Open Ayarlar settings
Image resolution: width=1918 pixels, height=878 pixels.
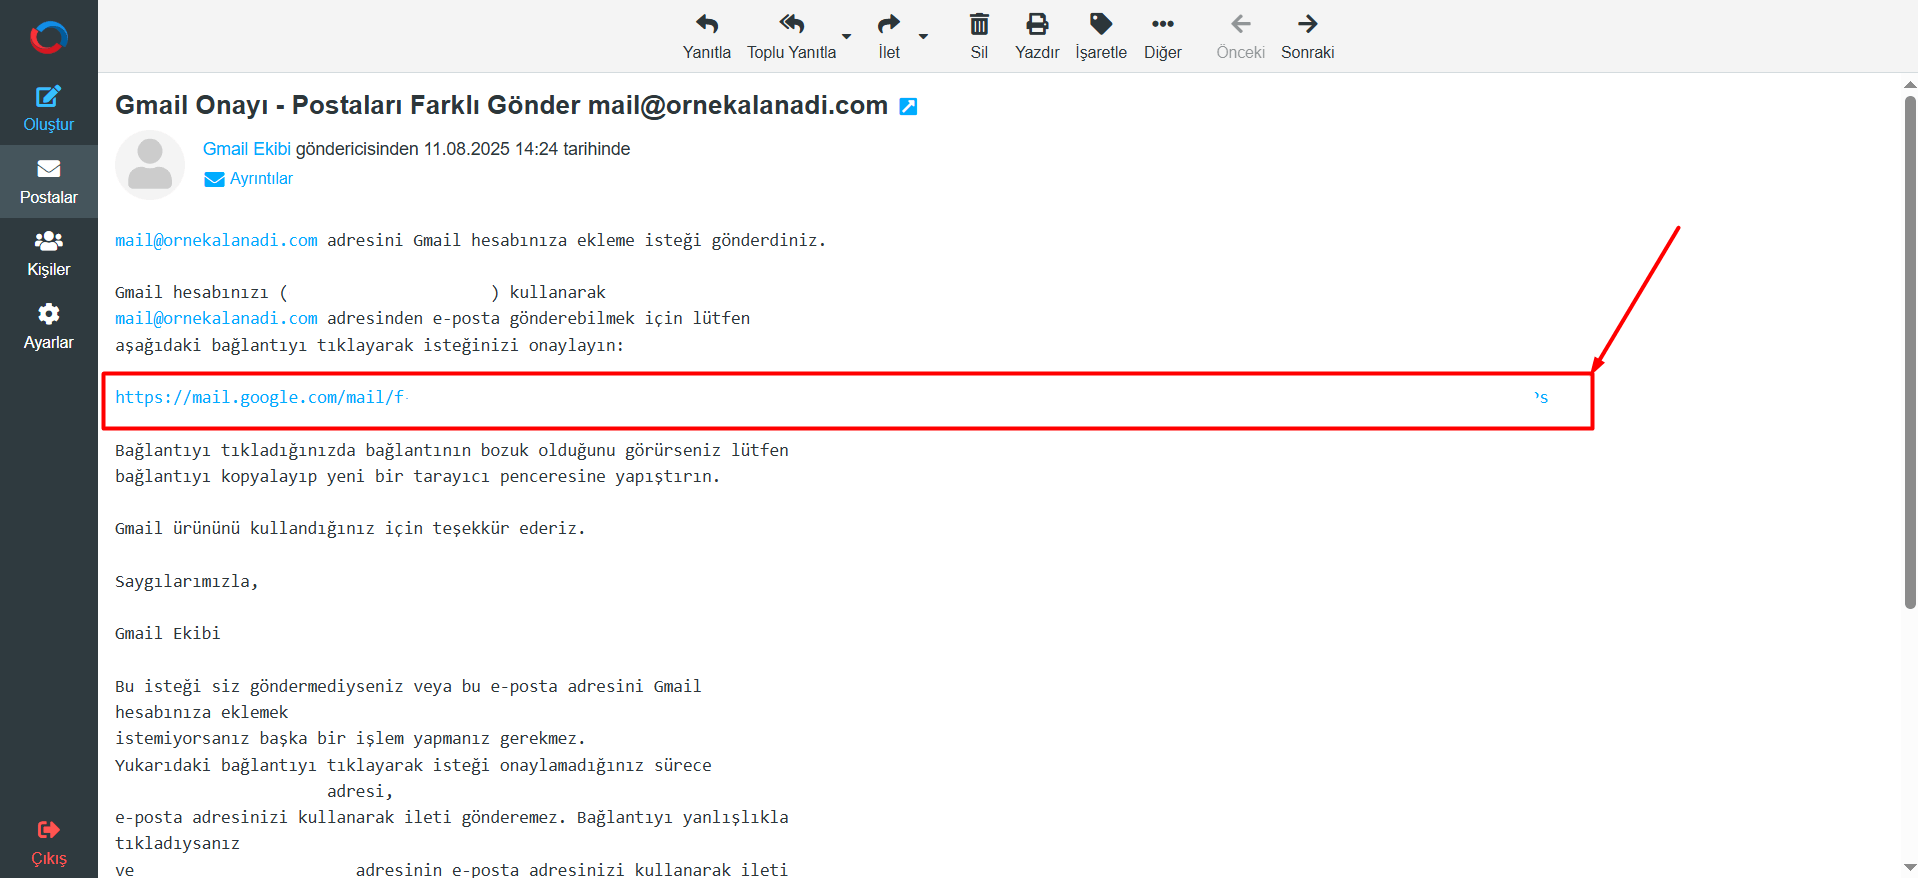click(48, 327)
